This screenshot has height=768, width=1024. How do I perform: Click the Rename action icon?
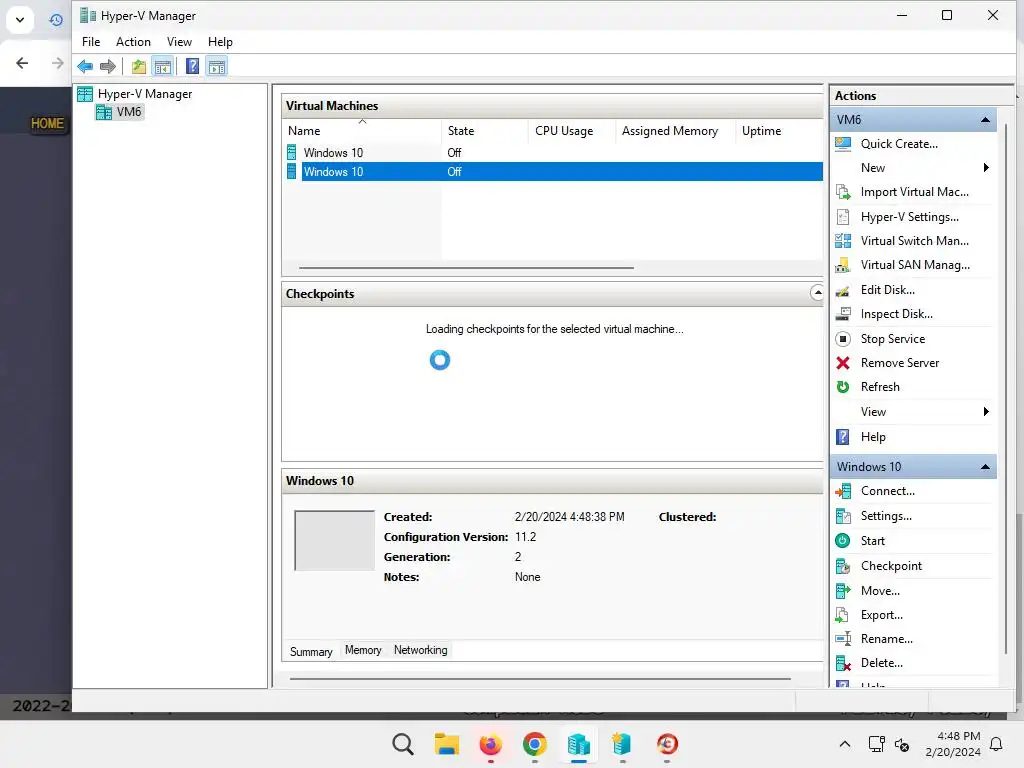coord(843,639)
